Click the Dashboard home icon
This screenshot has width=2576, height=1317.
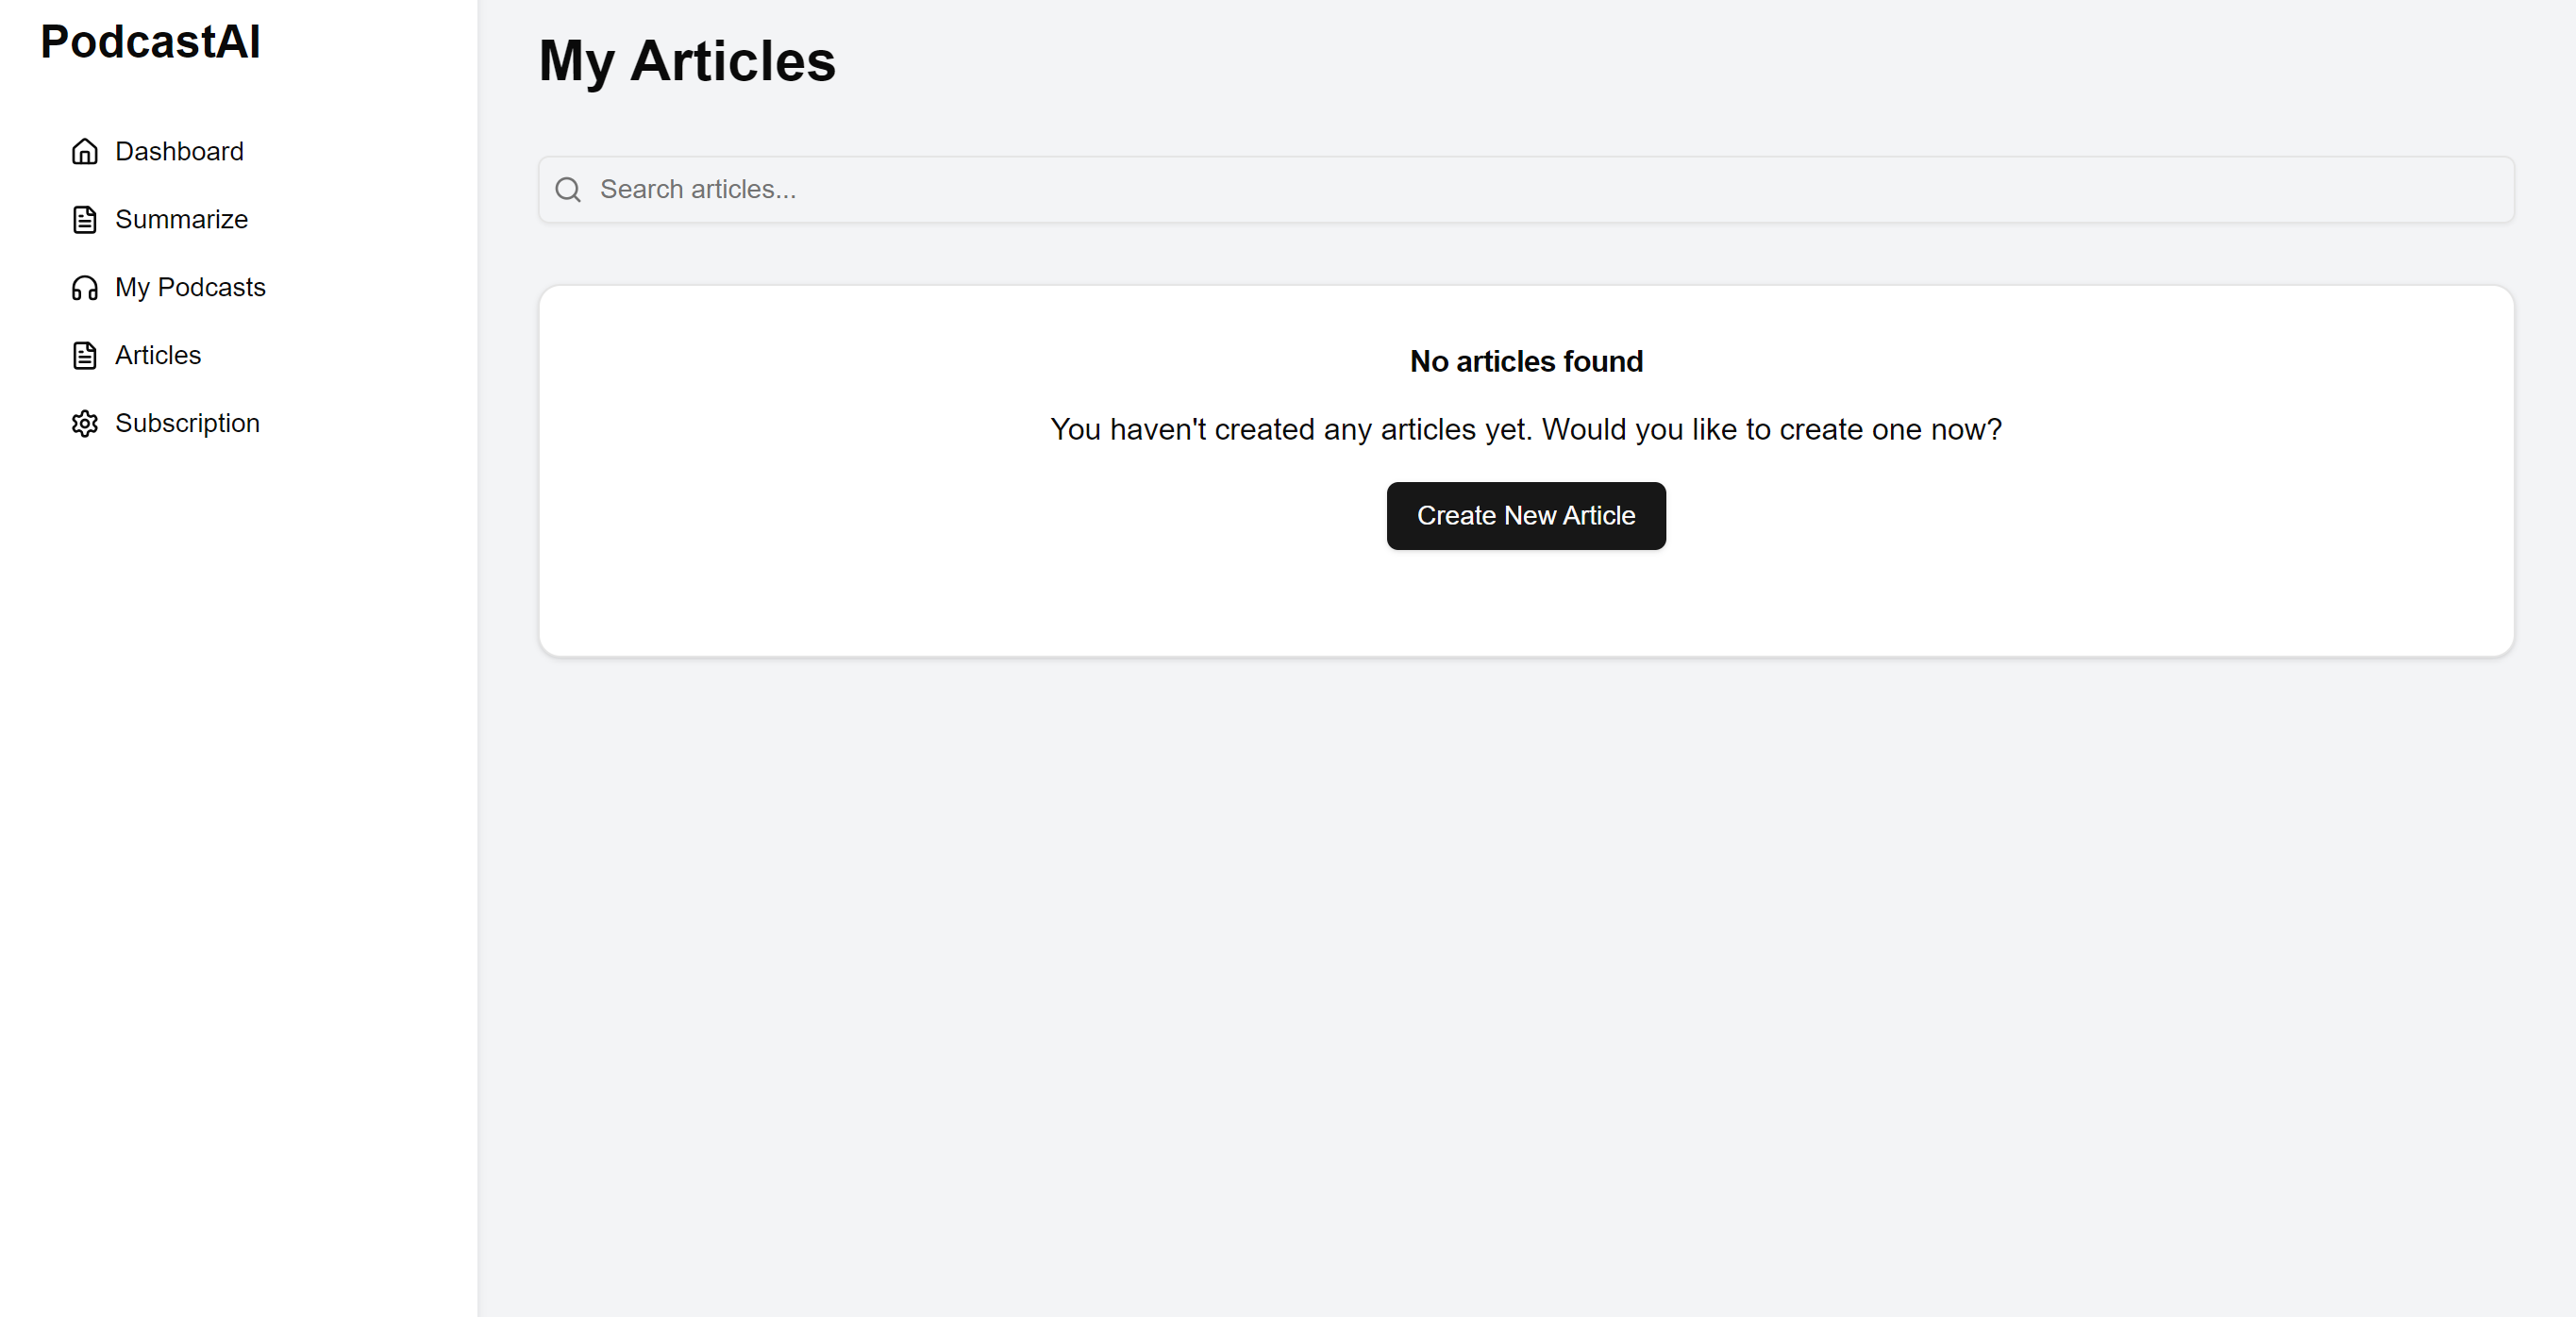[85, 151]
